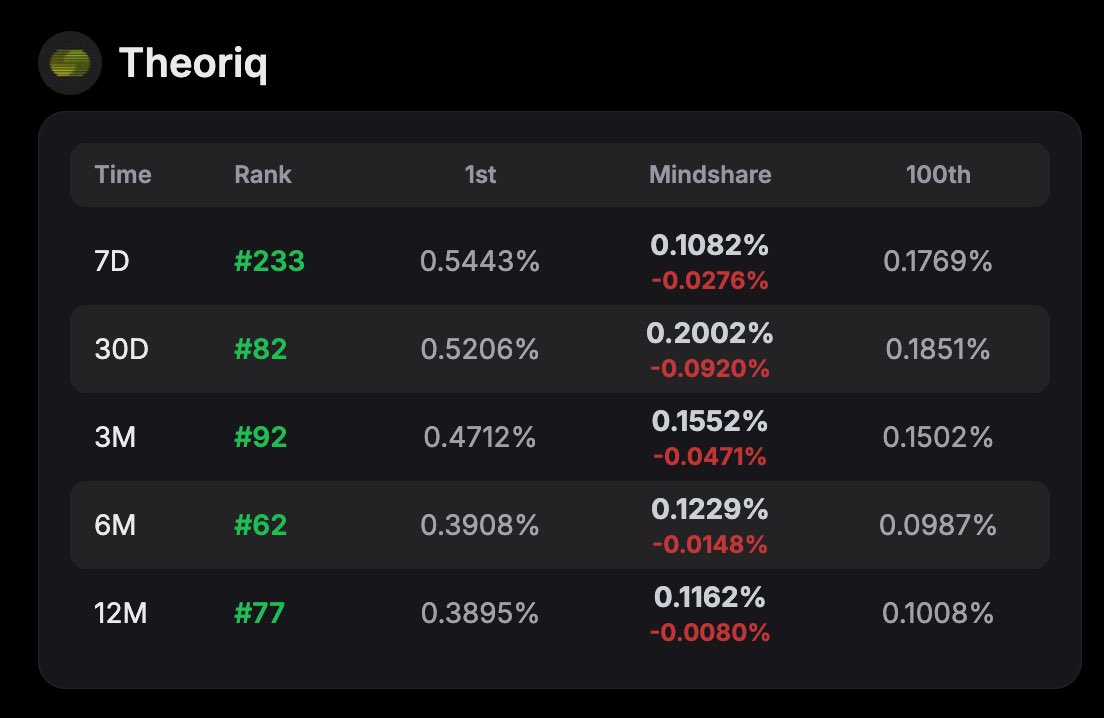Click the -0.0471% mindshare change
Viewport: 1104px width, 718px height.
[x=710, y=456]
